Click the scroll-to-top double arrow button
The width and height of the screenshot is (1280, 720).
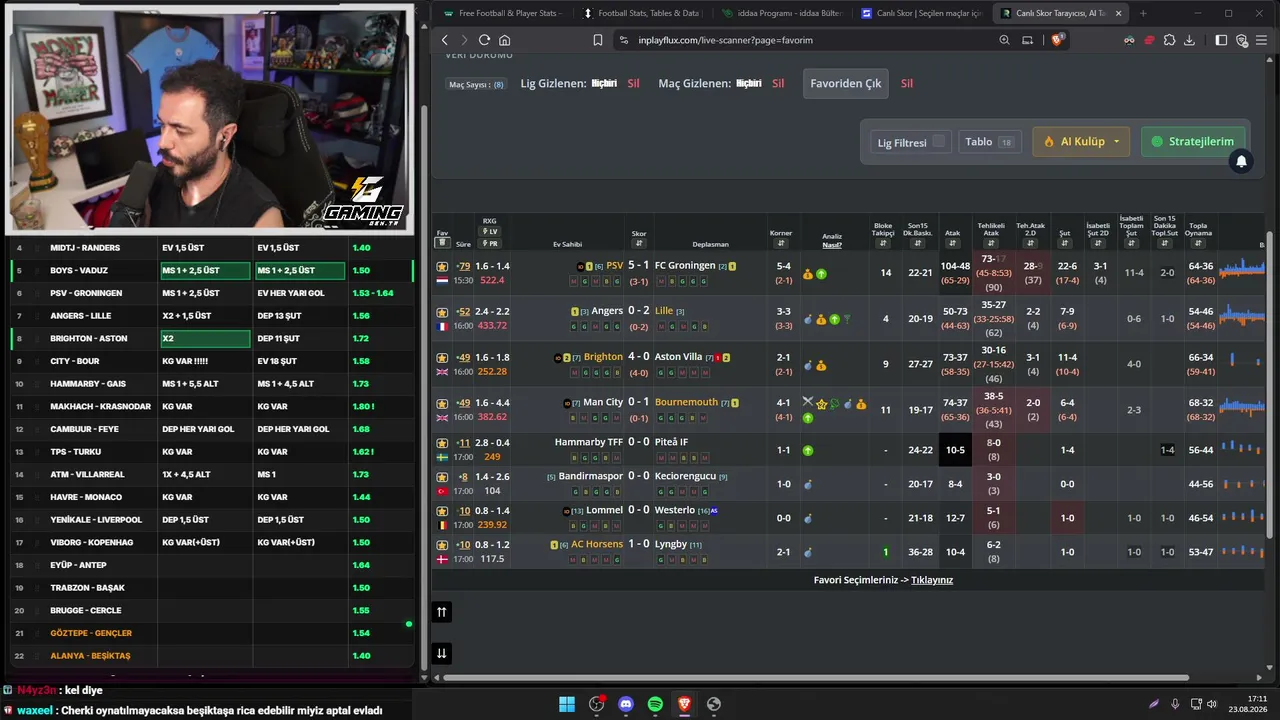click(441, 612)
